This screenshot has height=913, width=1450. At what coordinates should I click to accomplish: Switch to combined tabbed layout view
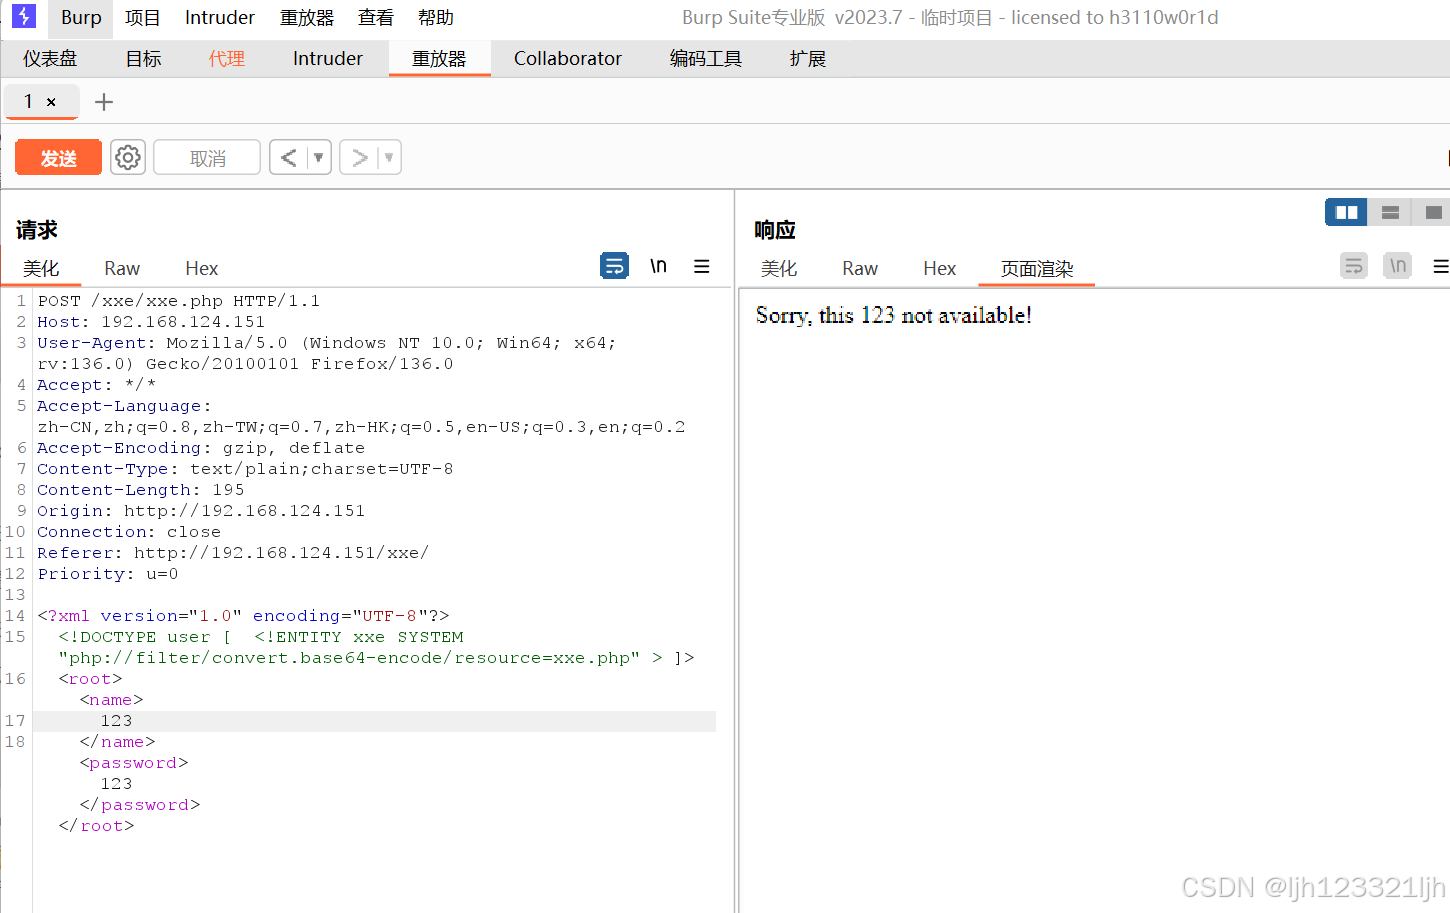1433,212
